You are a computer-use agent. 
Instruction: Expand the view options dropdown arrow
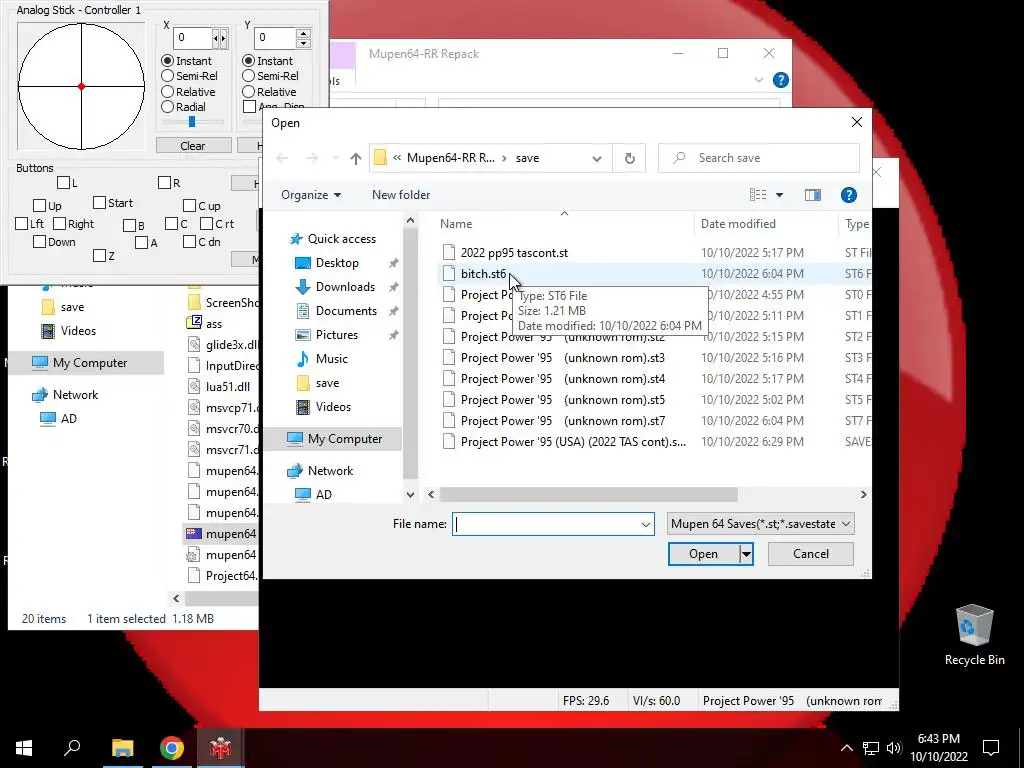coord(779,195)
